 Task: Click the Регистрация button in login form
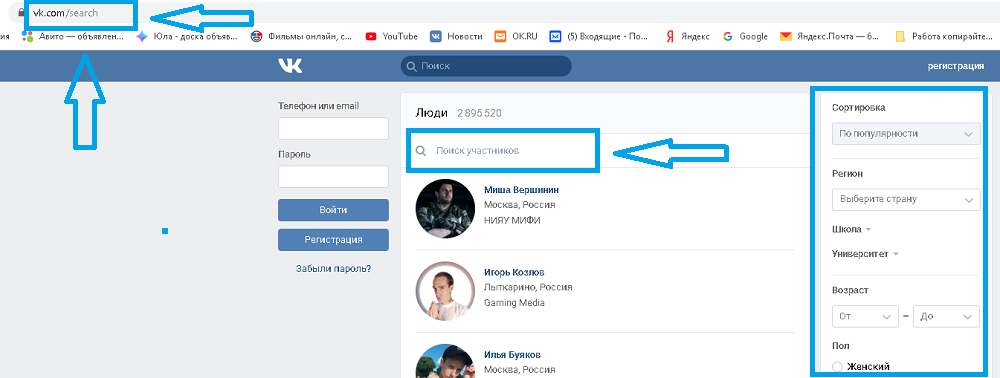334,240
